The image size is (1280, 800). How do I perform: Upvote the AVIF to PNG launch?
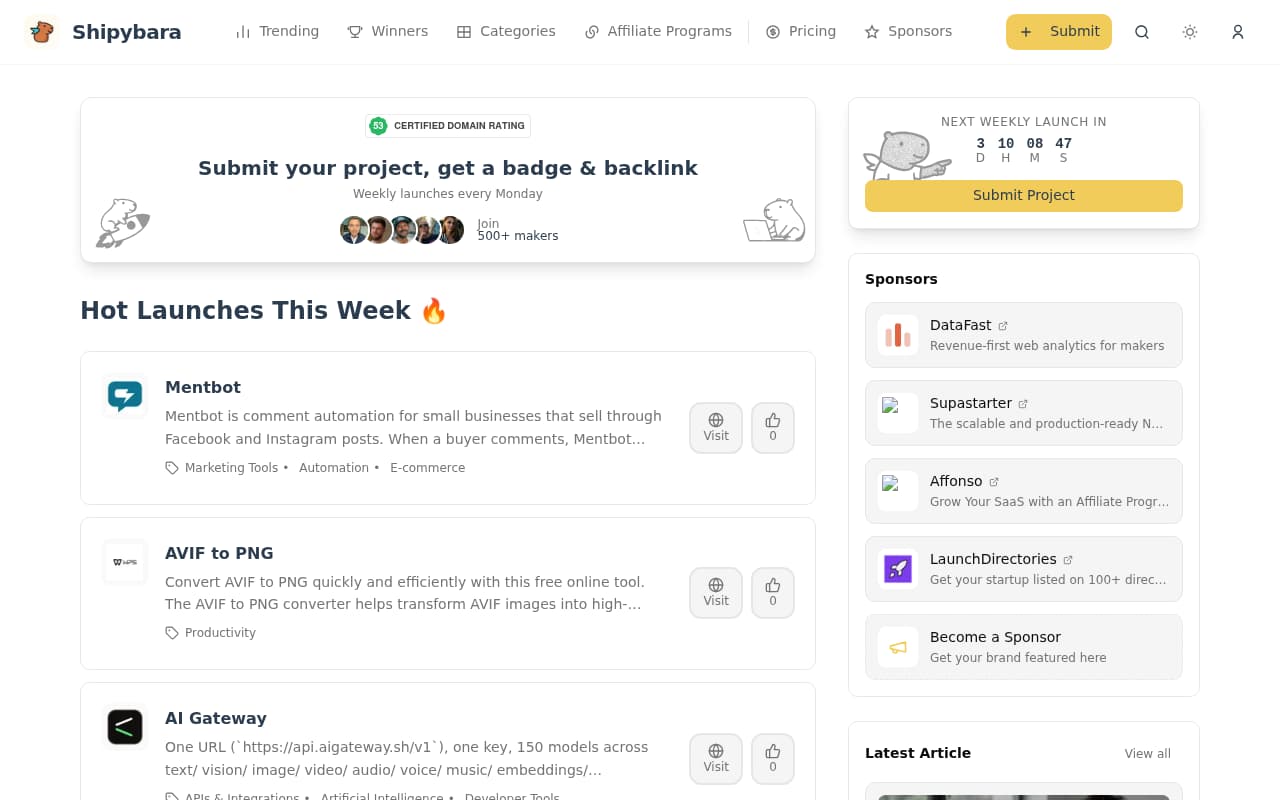tap(773, 593)
